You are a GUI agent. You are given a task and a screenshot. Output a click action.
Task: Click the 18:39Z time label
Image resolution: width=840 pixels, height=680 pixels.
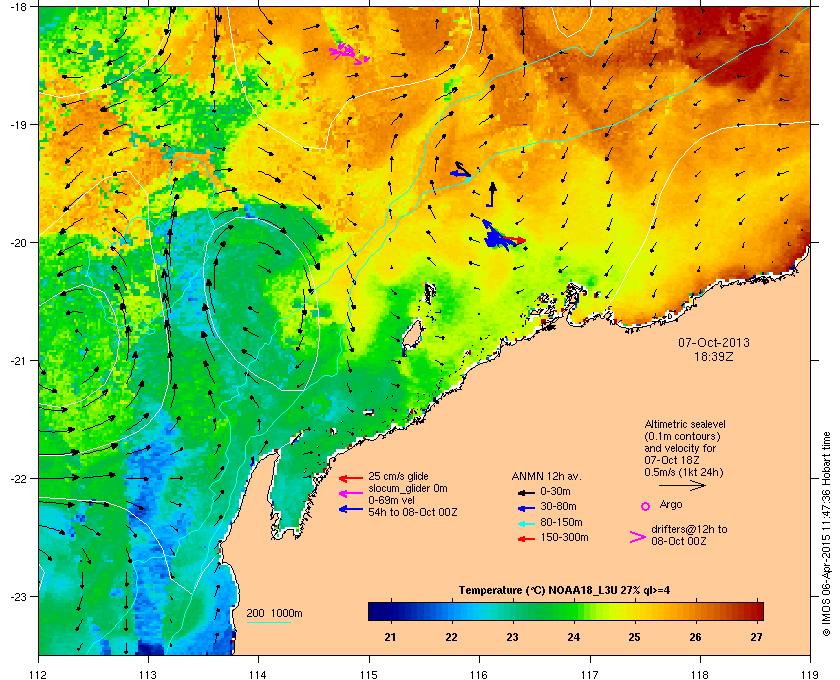(x=714, y=356)
